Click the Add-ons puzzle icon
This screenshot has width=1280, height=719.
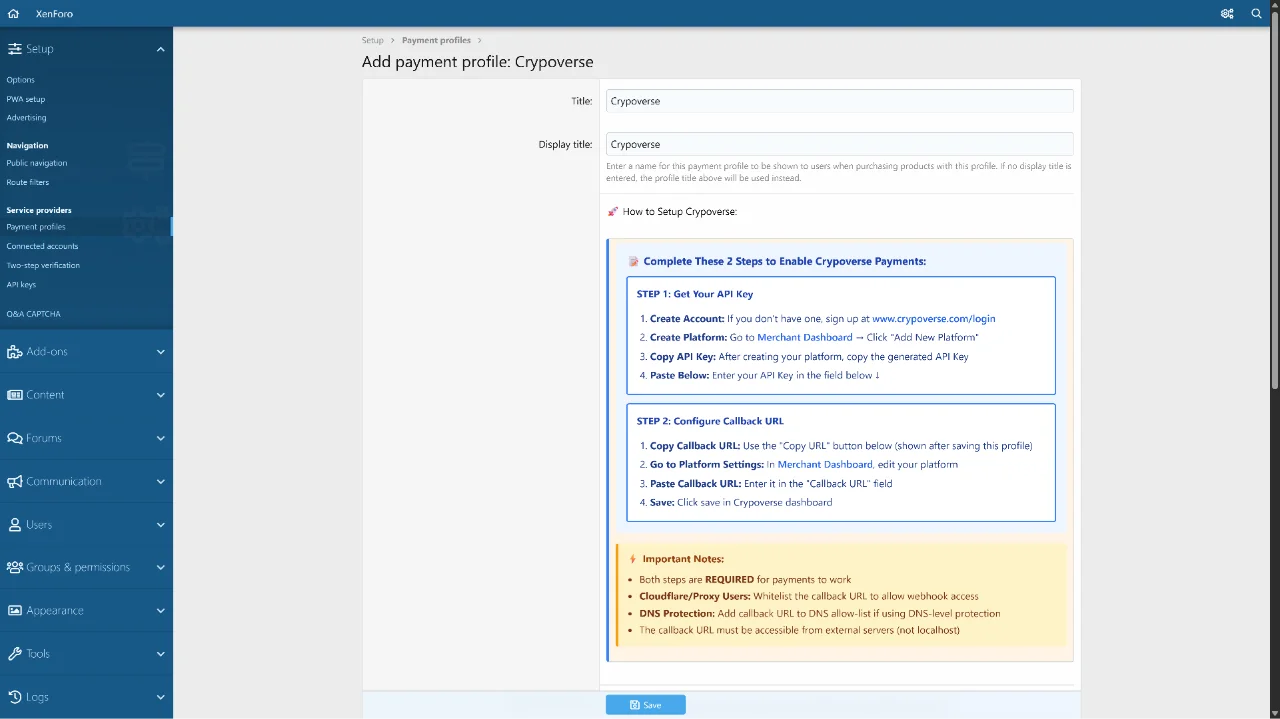click(15, 352)
